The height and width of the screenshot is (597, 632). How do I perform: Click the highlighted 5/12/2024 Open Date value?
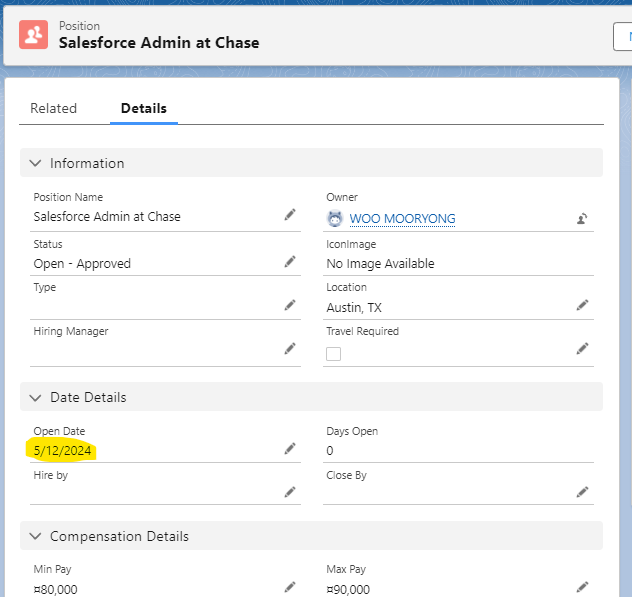point(63,451)
